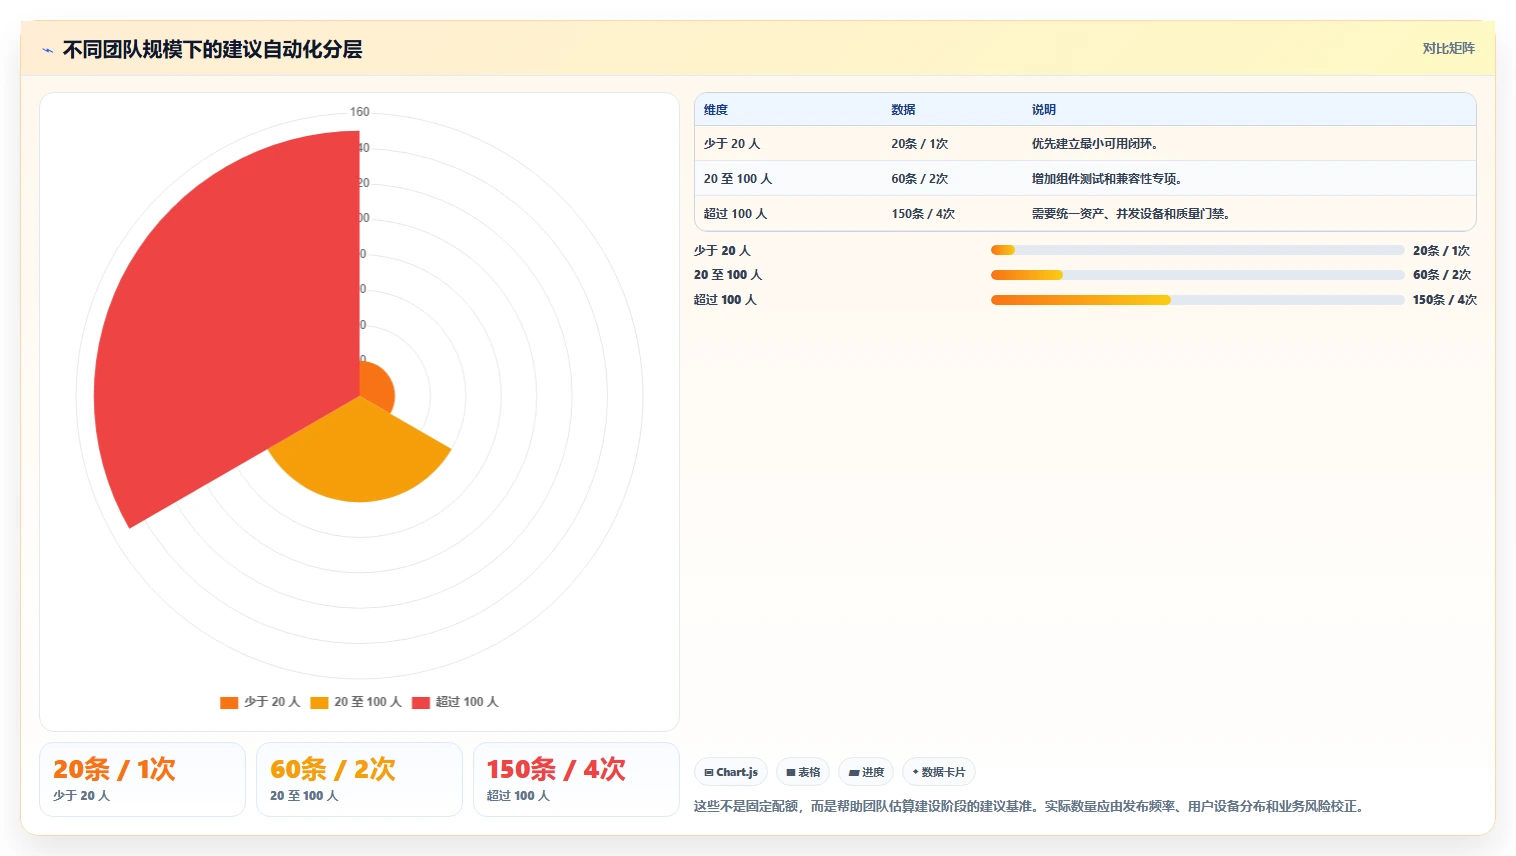Click table cell 超过 100 人

coord(735,214)
